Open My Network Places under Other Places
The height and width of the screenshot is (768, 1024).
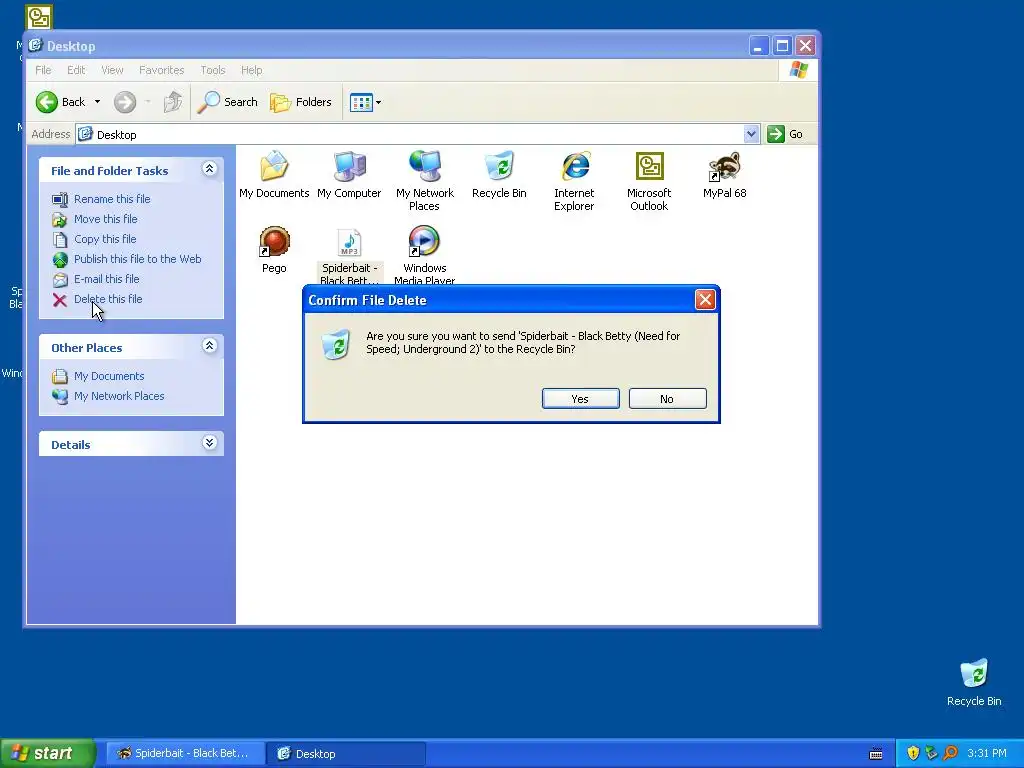tap(119, 396)
